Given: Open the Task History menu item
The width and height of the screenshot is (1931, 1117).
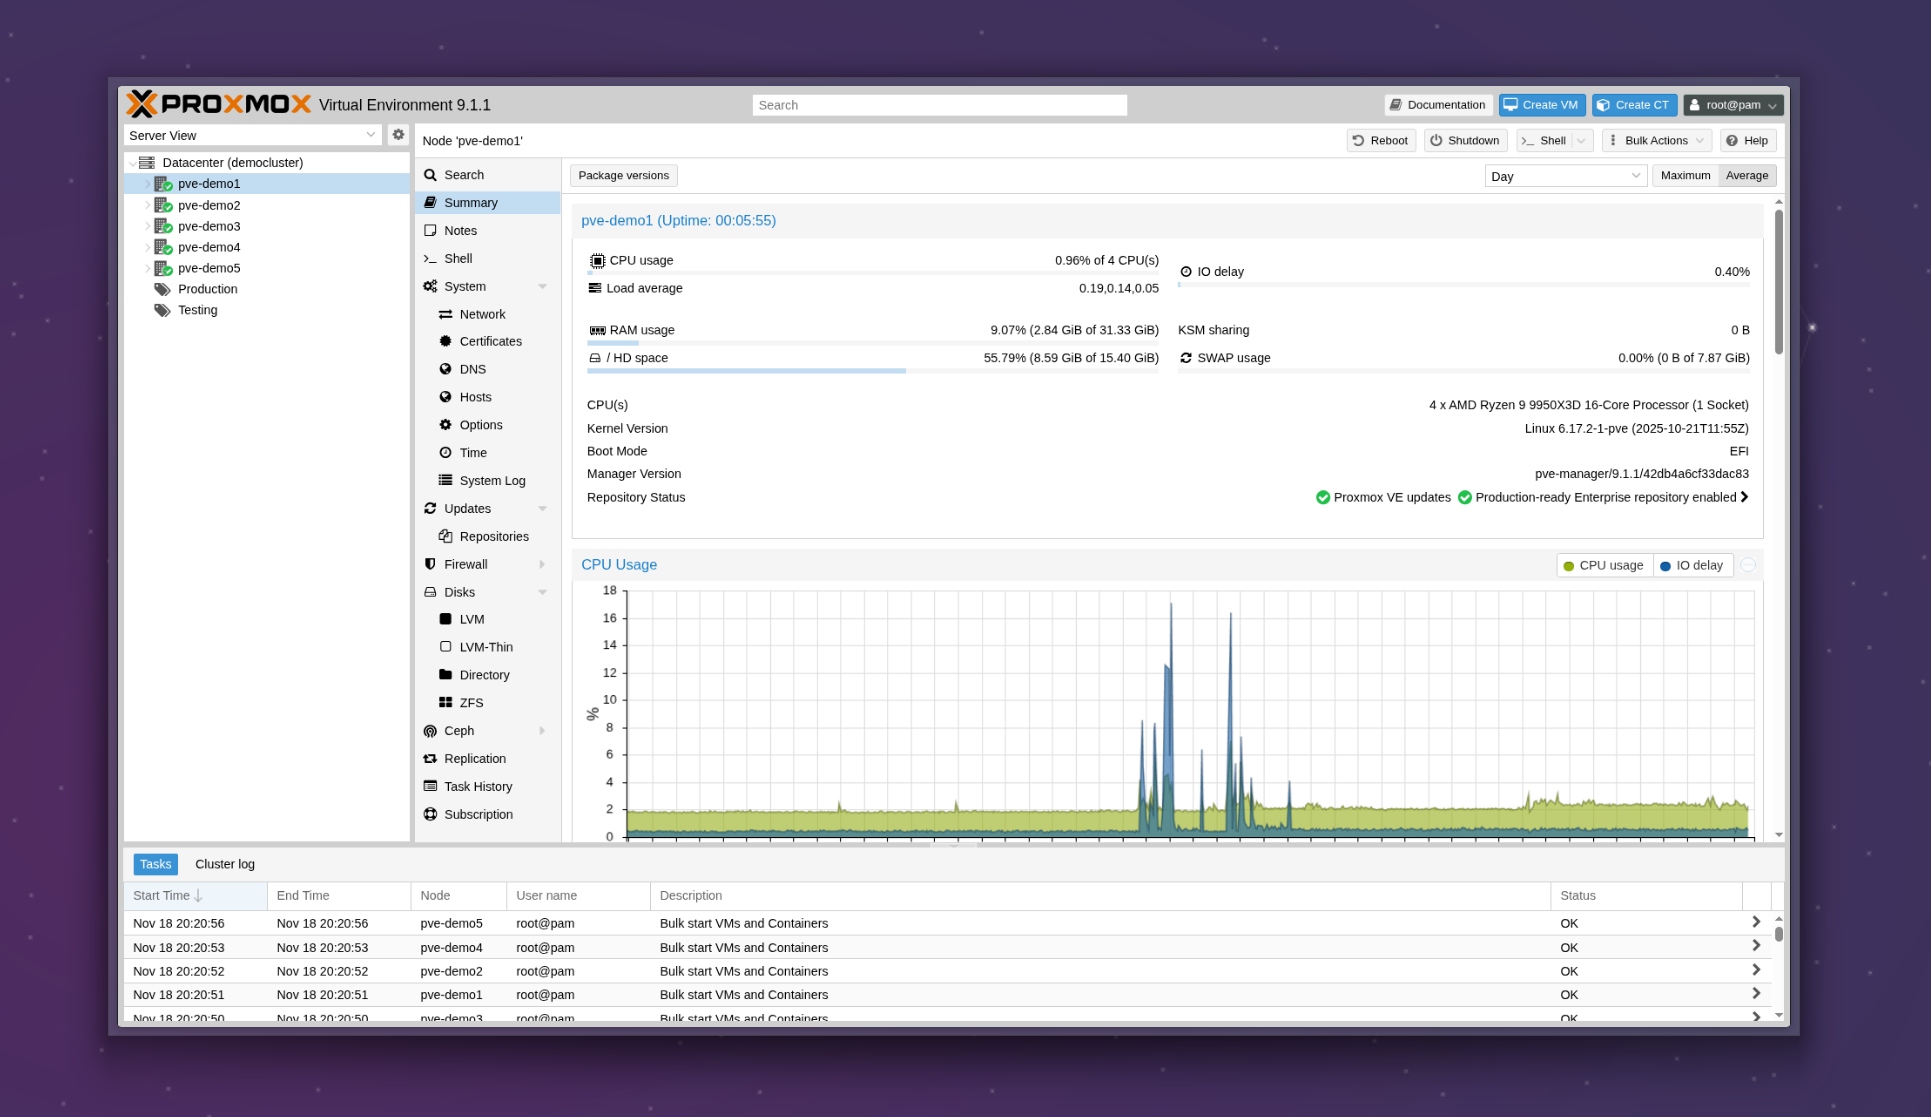Looking at the screenshot, I should 478,787.
